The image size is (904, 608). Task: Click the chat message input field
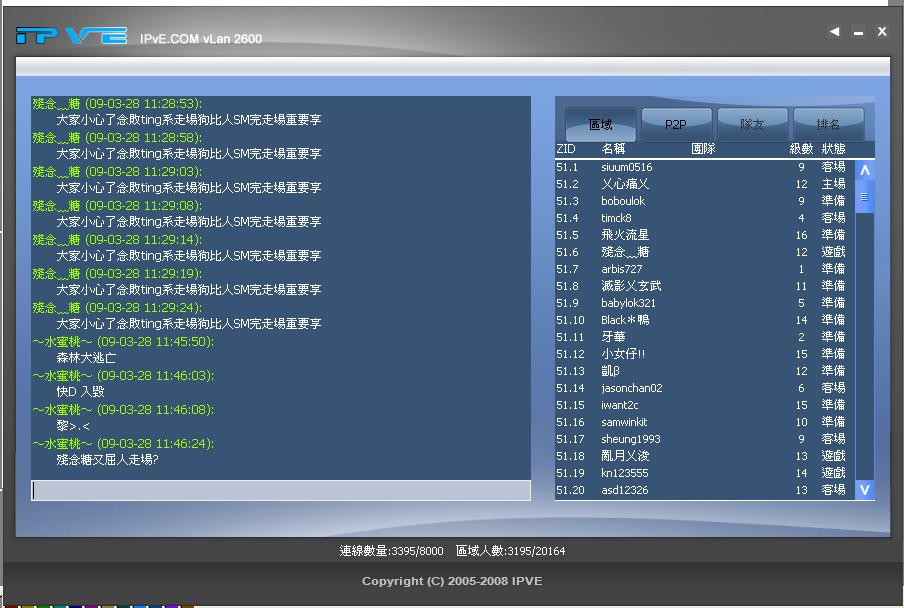(x=281, y=490)
